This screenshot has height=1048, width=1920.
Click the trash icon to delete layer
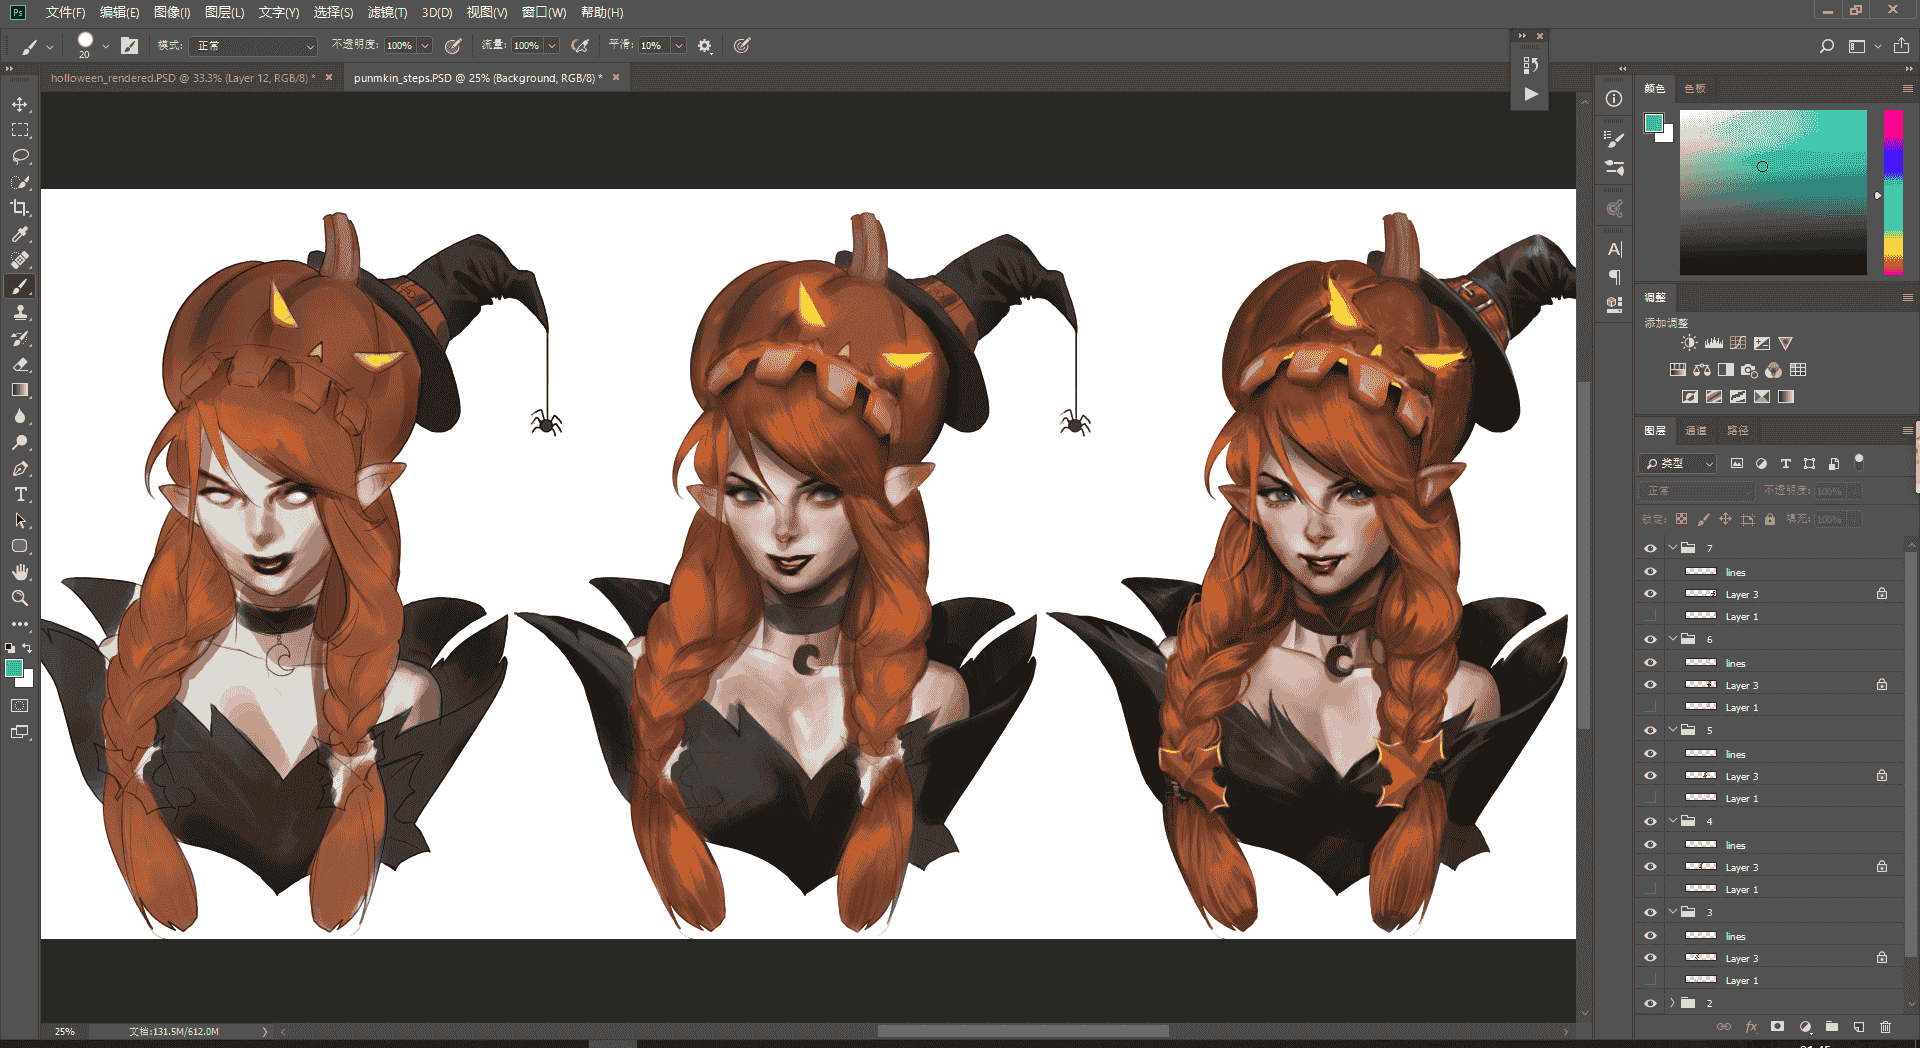tap(1885, 1027)
